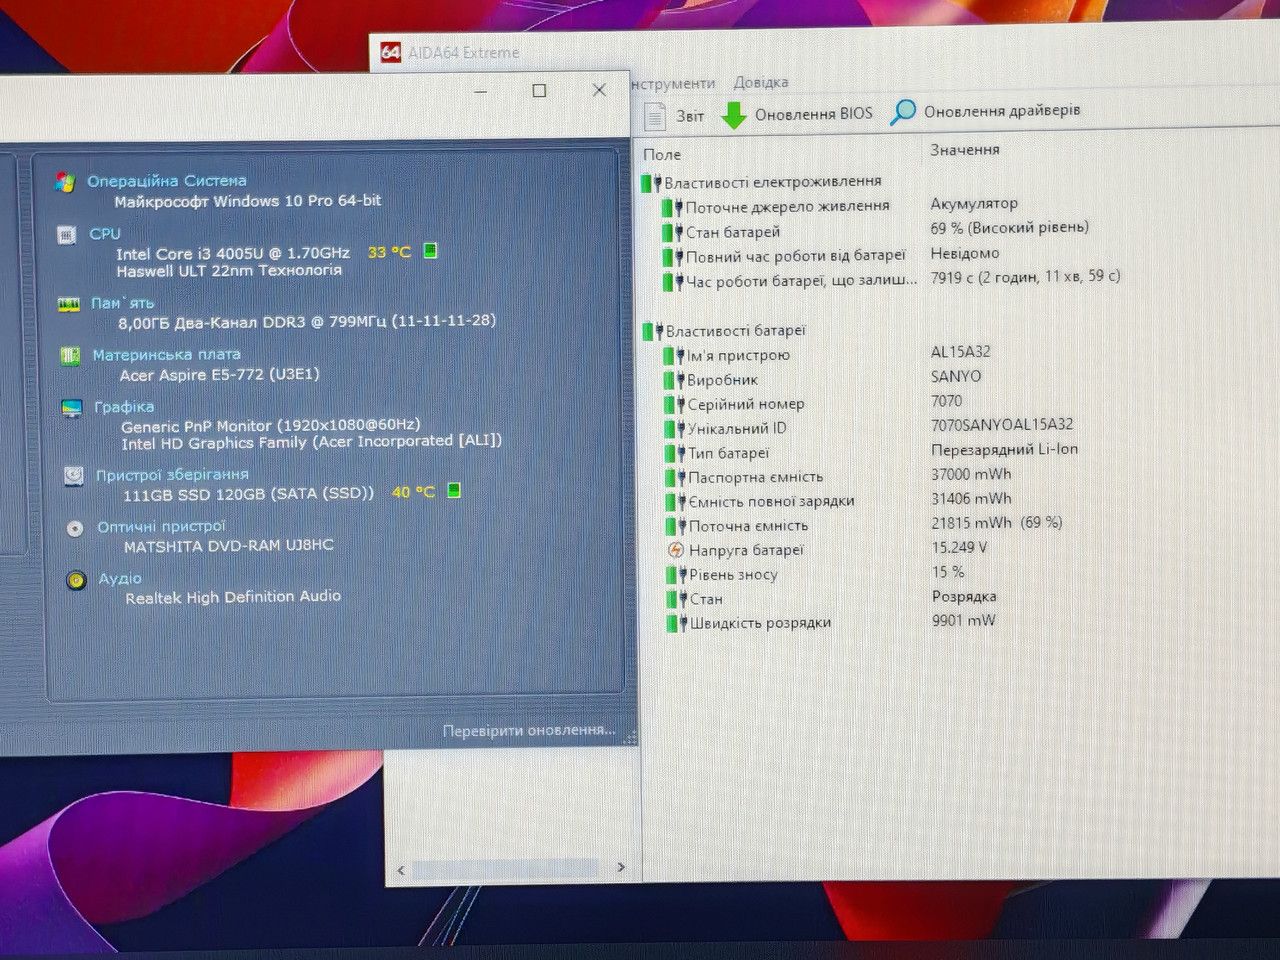Image resolution: width=1280 pixels, height=960 pixels.
Task: Open the Інструменти menu
Action: [x=673, y=84]
